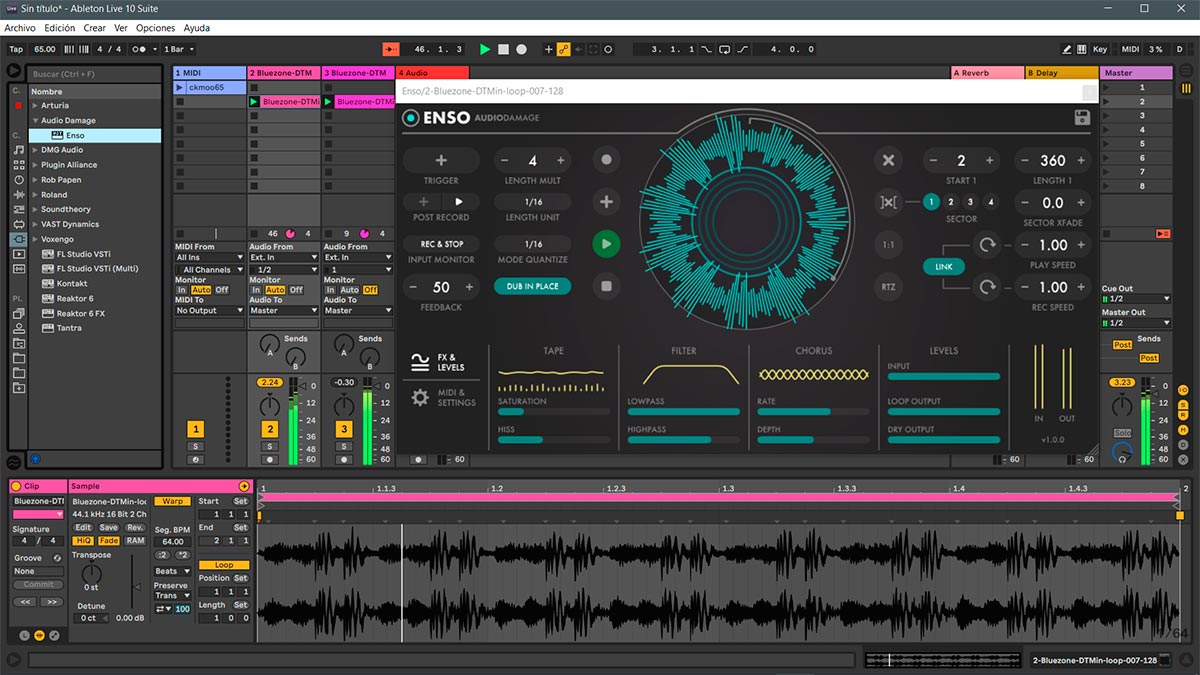
Task: Select the Enso plugin in browser
Action: pyautogui.click(x=95, y=135)
